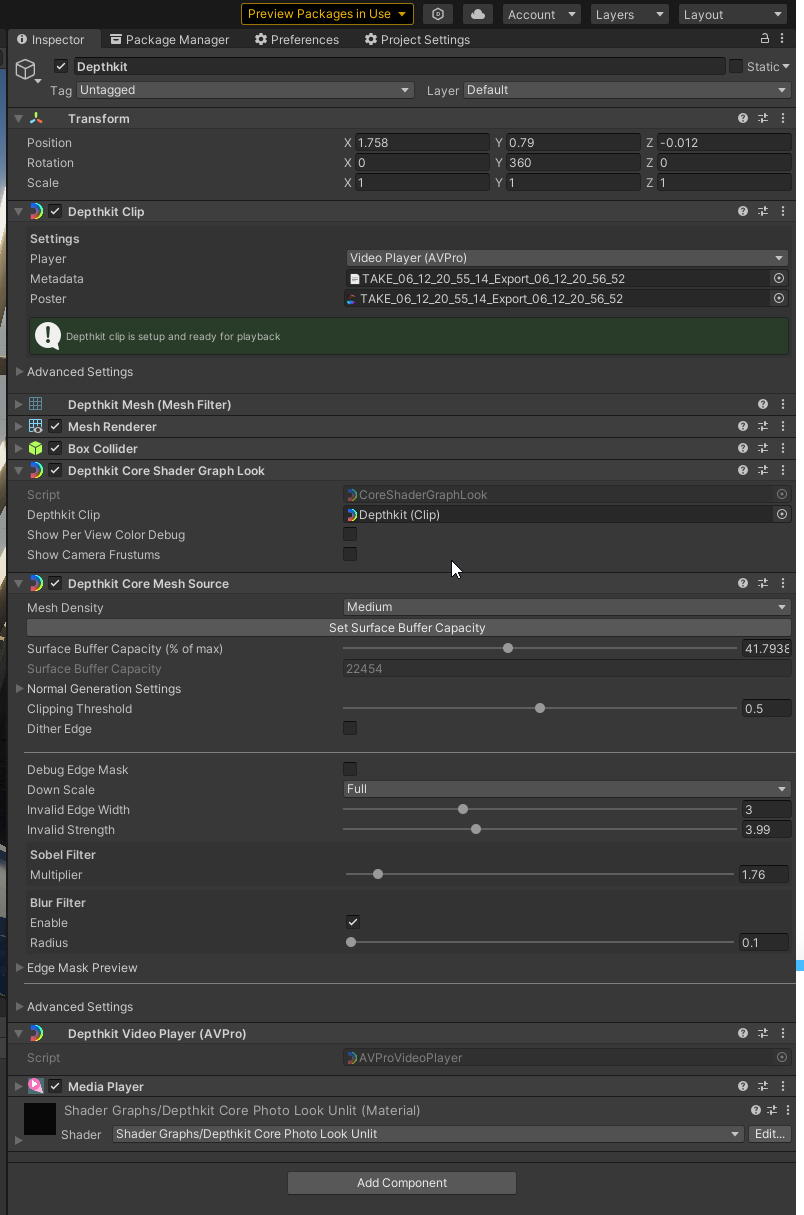Enable Show Per View Color Debug
The width and height of the screenshot is (804, 1215).
(x=350, y=535)
